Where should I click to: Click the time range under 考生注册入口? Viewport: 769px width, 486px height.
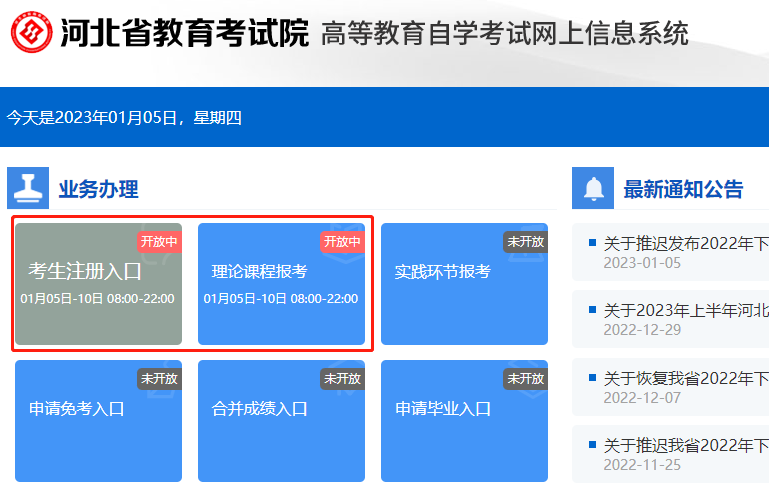[97, 299]
